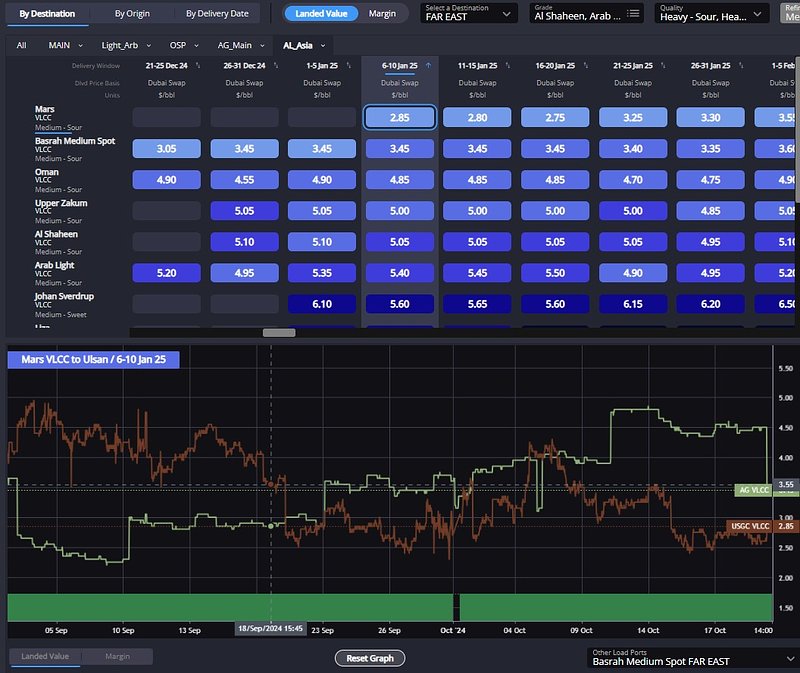Switch to the By Origin tab
Image resolution: width=800 pixels, height=673 pixels.
pyautogui.click(x=133, y=14)
